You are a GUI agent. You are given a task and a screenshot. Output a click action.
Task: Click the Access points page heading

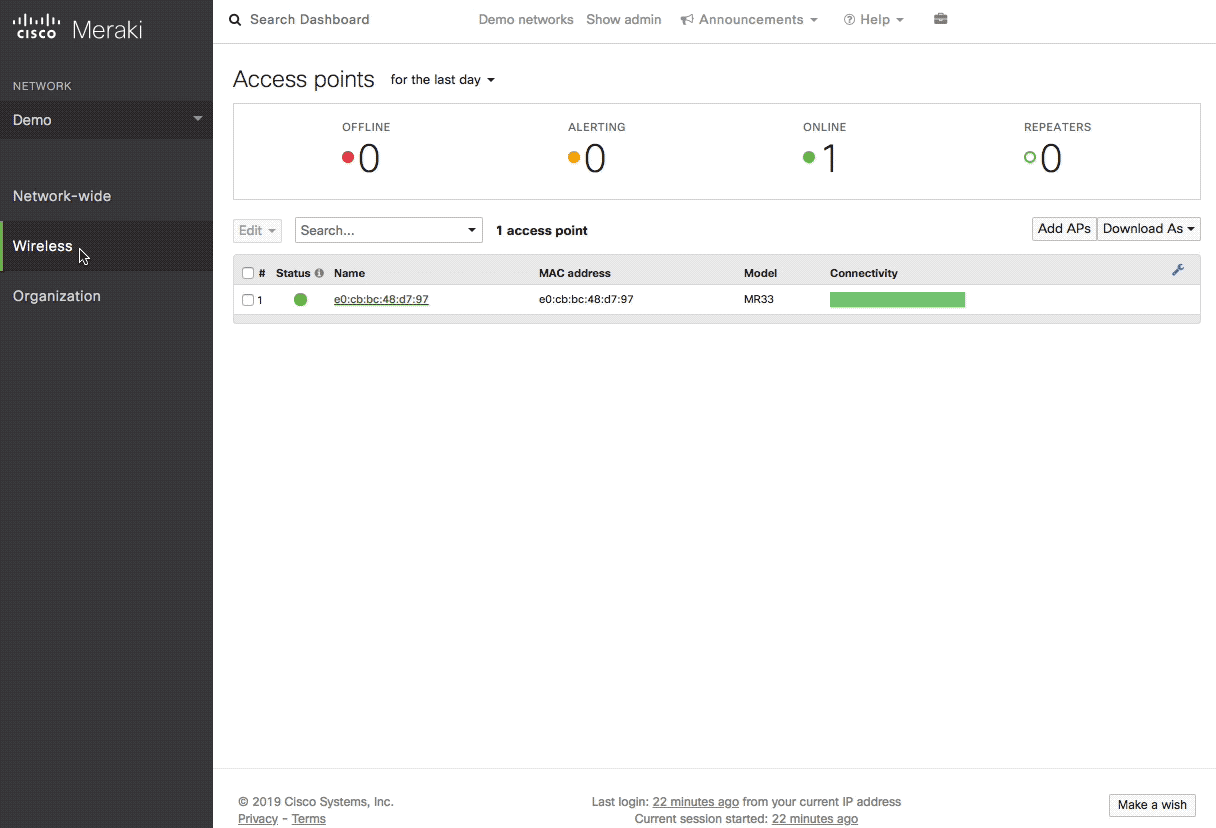(304, 80)
